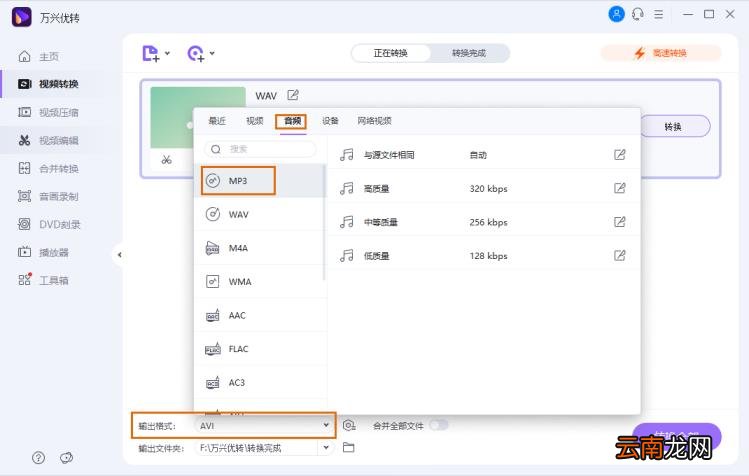The height and width of the screenshot is (476, 749).
Task: Switch to the Recent (最近) tab
Action: pos(217,121)
